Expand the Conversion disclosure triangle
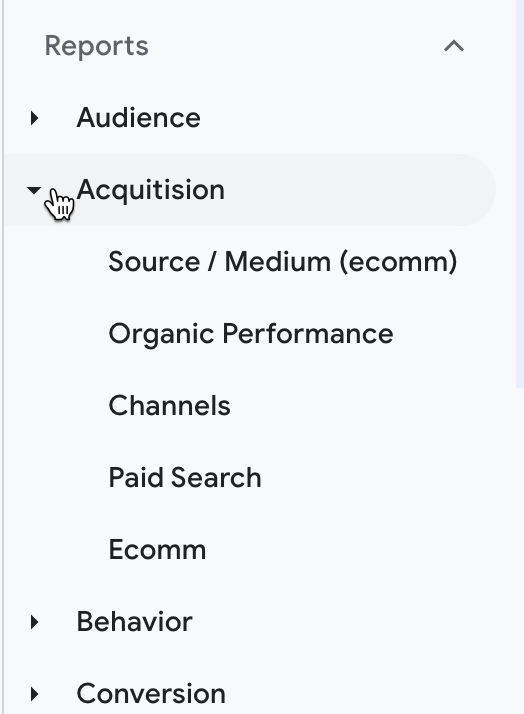524x714 pixels. pos(34,694)
